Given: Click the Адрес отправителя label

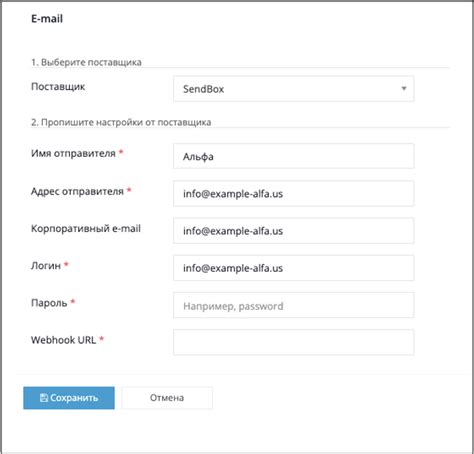Looking at the screenshot, I should click(x=77, y=191).
